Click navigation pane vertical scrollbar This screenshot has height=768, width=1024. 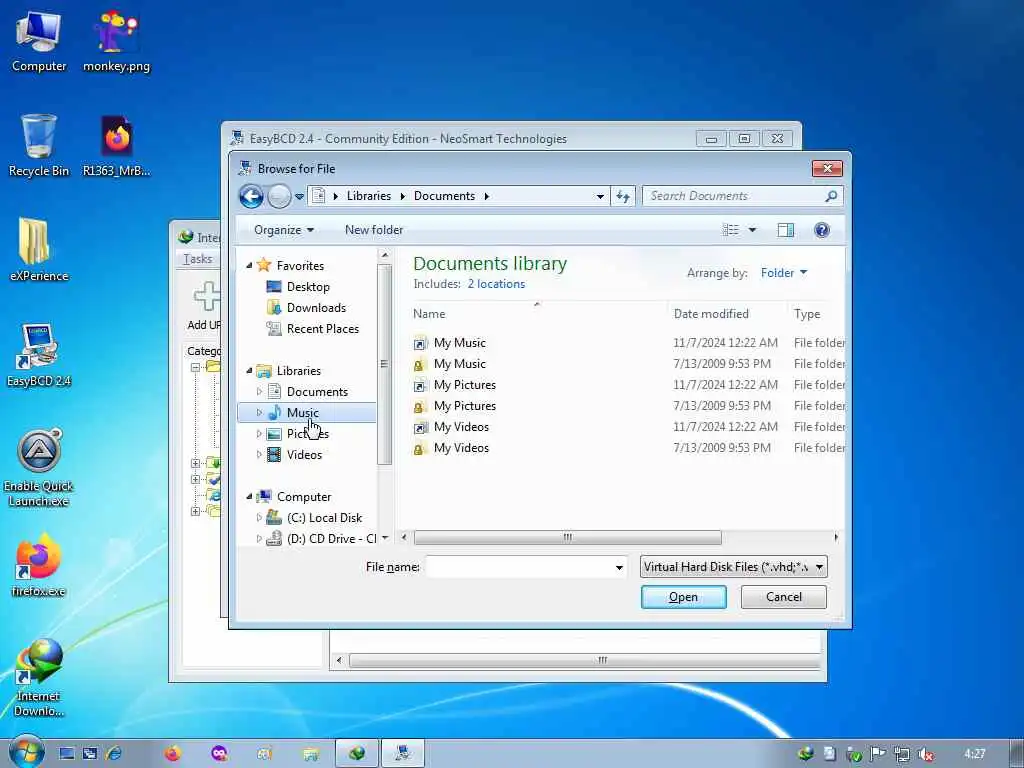(385, 364)
